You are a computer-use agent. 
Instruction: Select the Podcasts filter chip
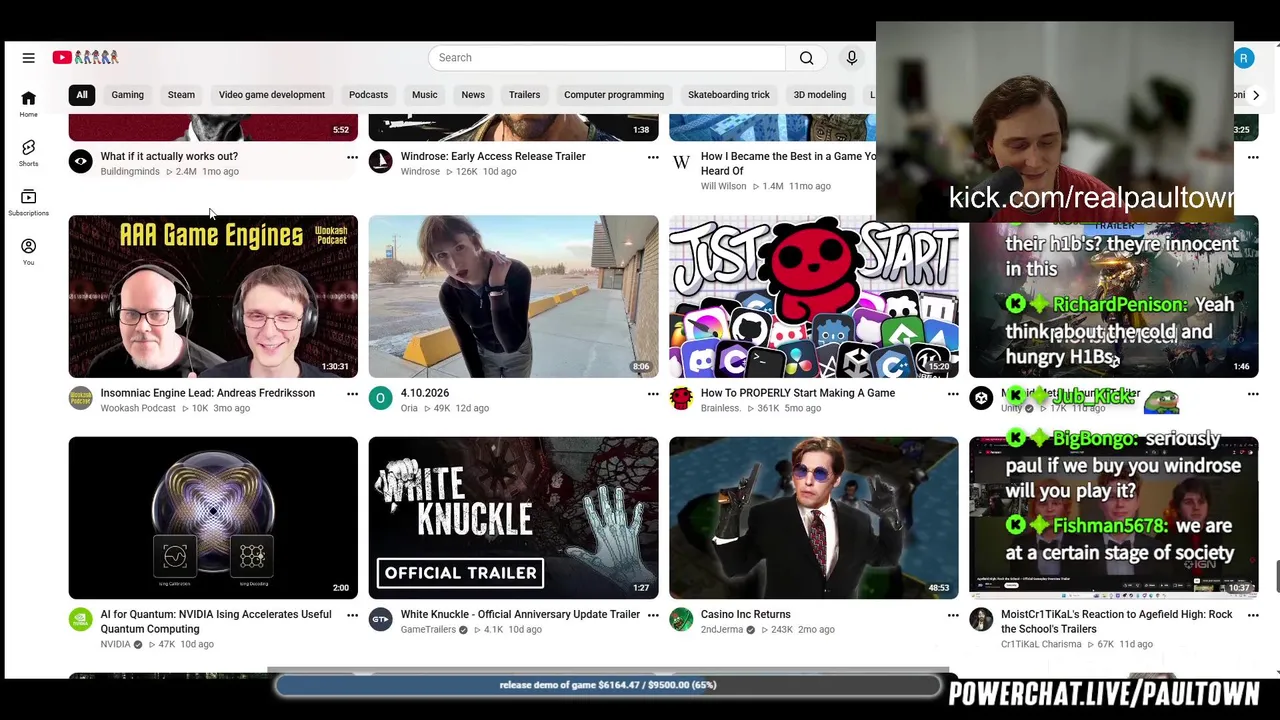(368, 95)
